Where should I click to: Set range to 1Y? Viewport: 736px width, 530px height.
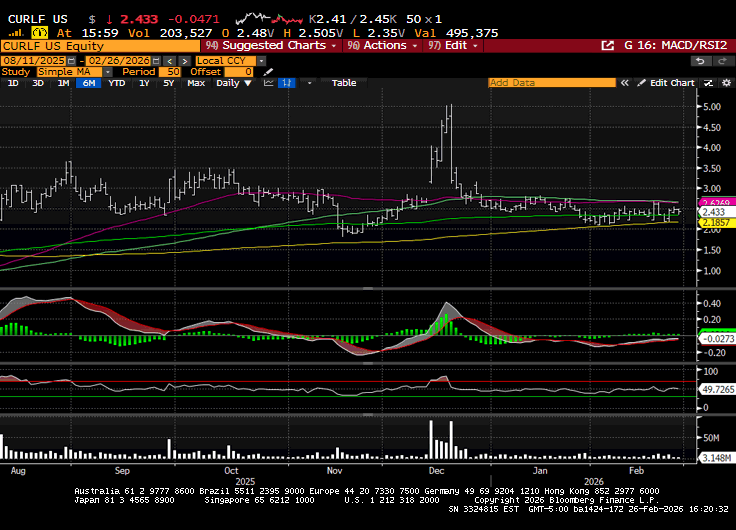coord(144,83)
